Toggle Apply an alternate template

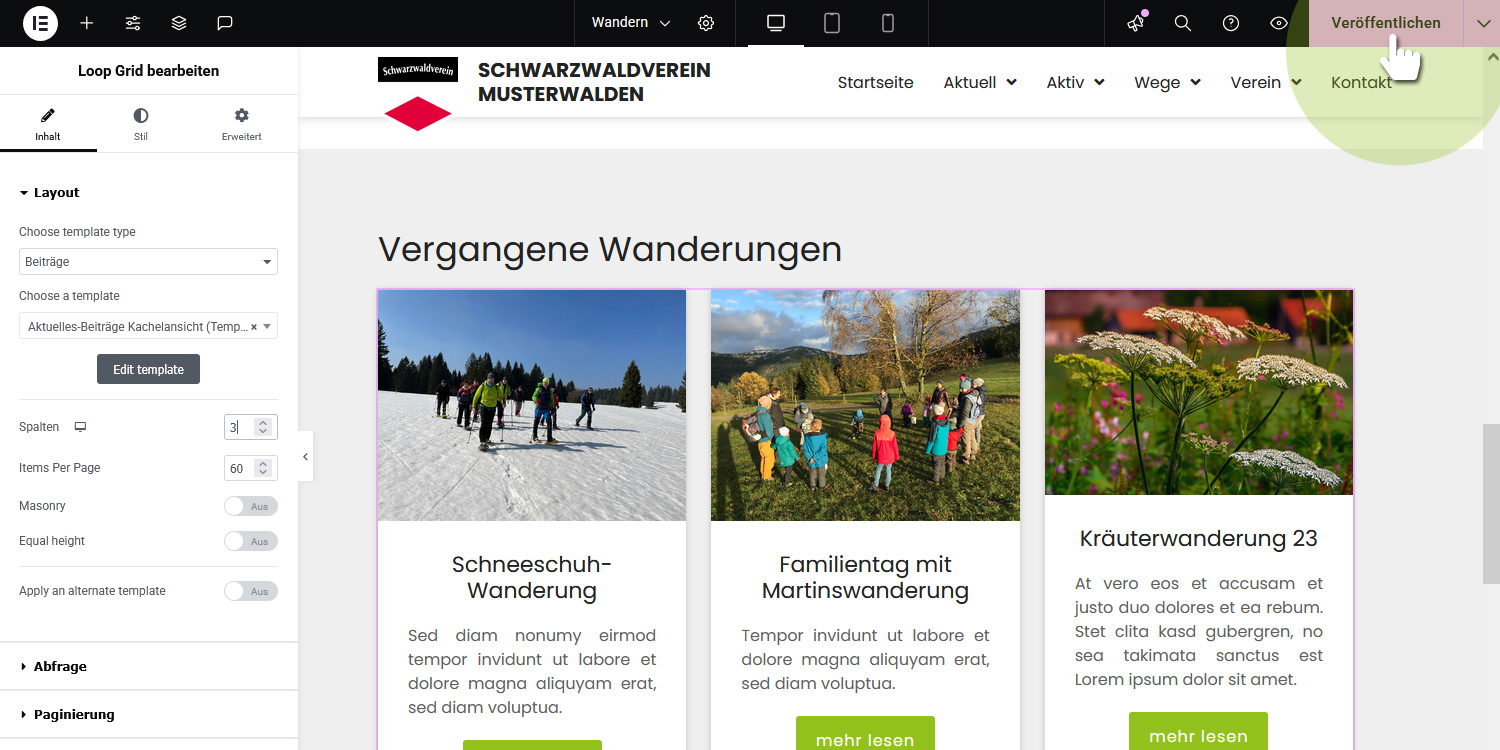250,591
